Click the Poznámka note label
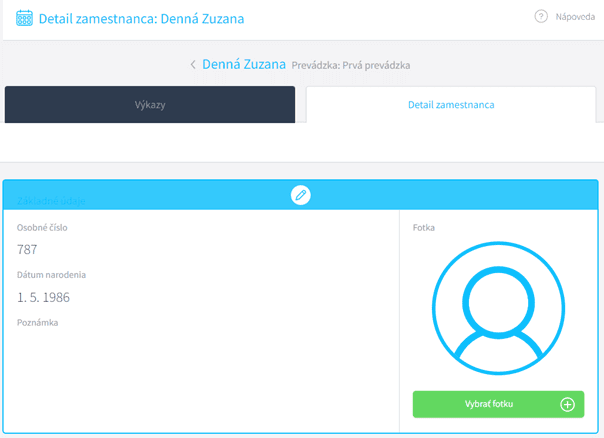This screenshot has height=438, width=604. pos(38,323)
